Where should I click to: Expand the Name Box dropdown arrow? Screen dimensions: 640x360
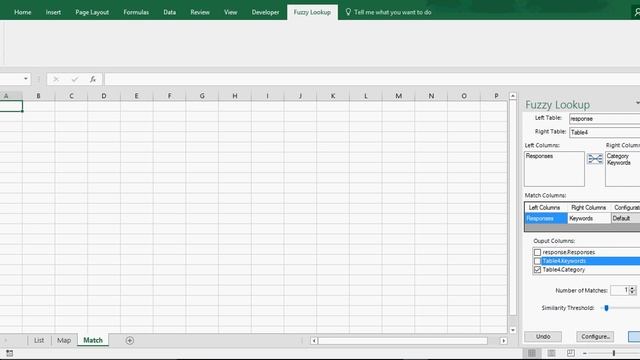click(26, 79)
